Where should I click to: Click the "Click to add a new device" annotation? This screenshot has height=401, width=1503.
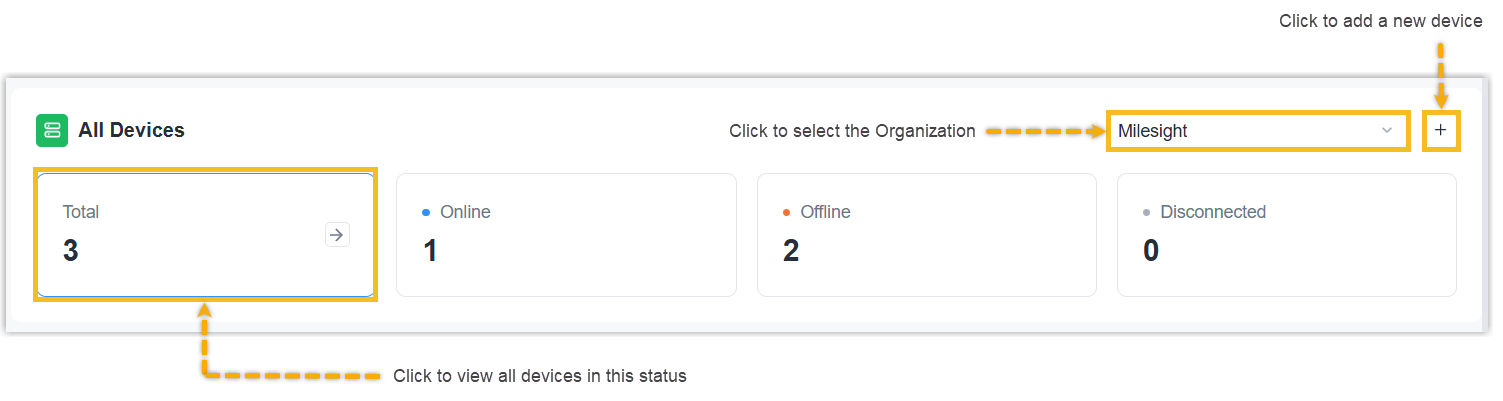point(1380,21)
